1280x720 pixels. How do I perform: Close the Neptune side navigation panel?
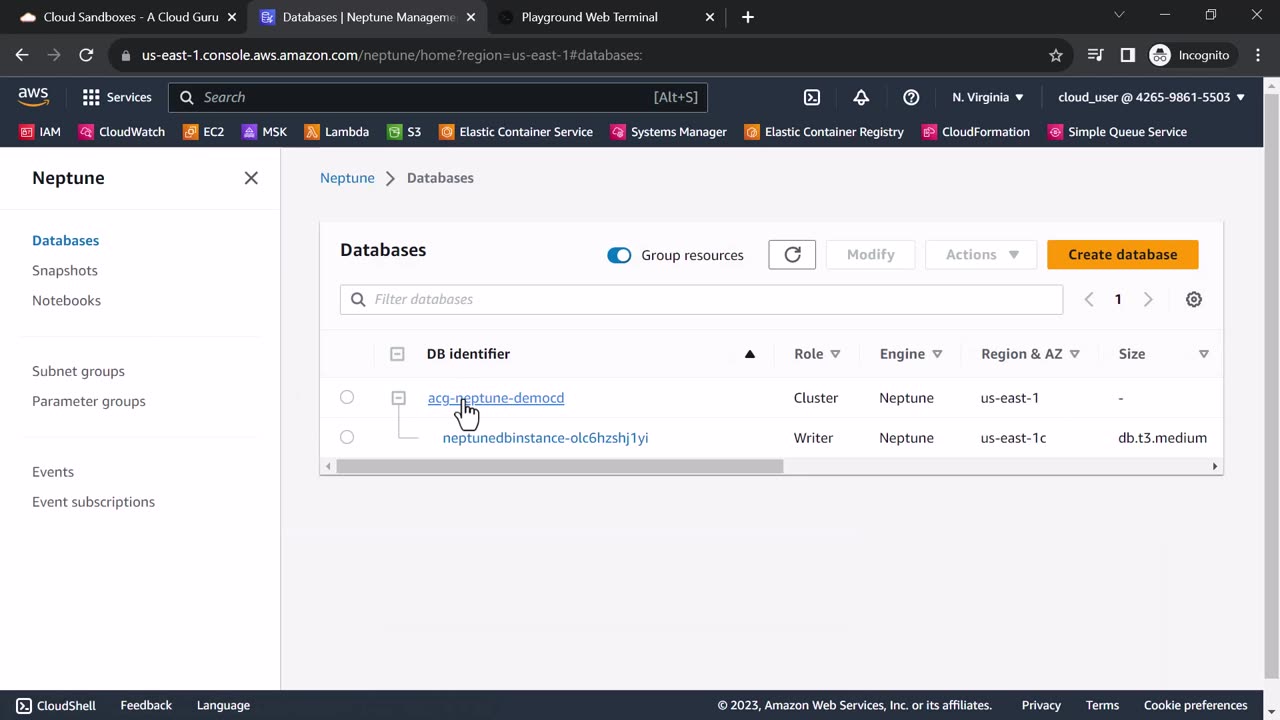click(x=251, y=178)
